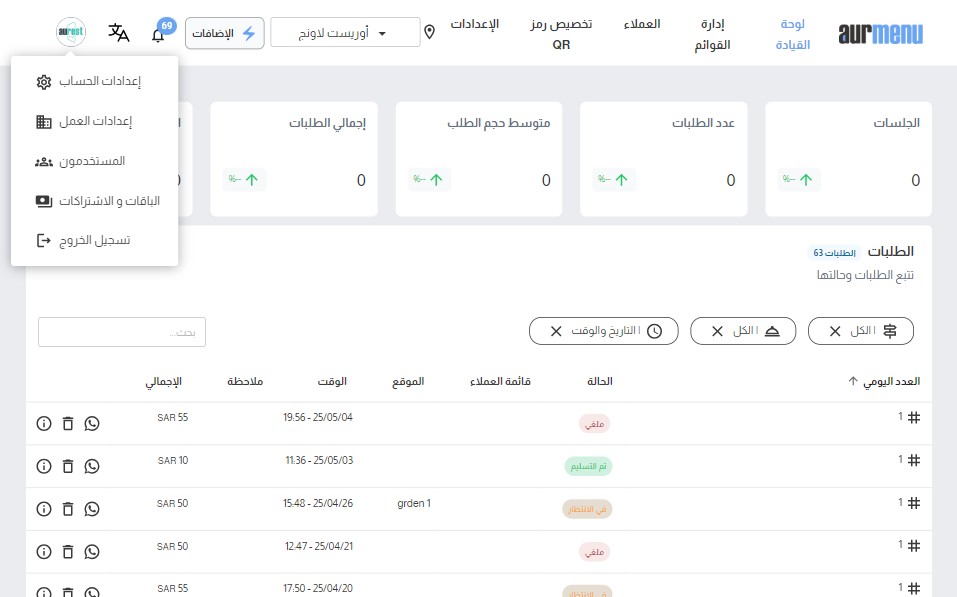Click the trash icon for 12:47 order
Image resolution: width=957 pixels, height=597 pixels.
[x=68, y=551]
